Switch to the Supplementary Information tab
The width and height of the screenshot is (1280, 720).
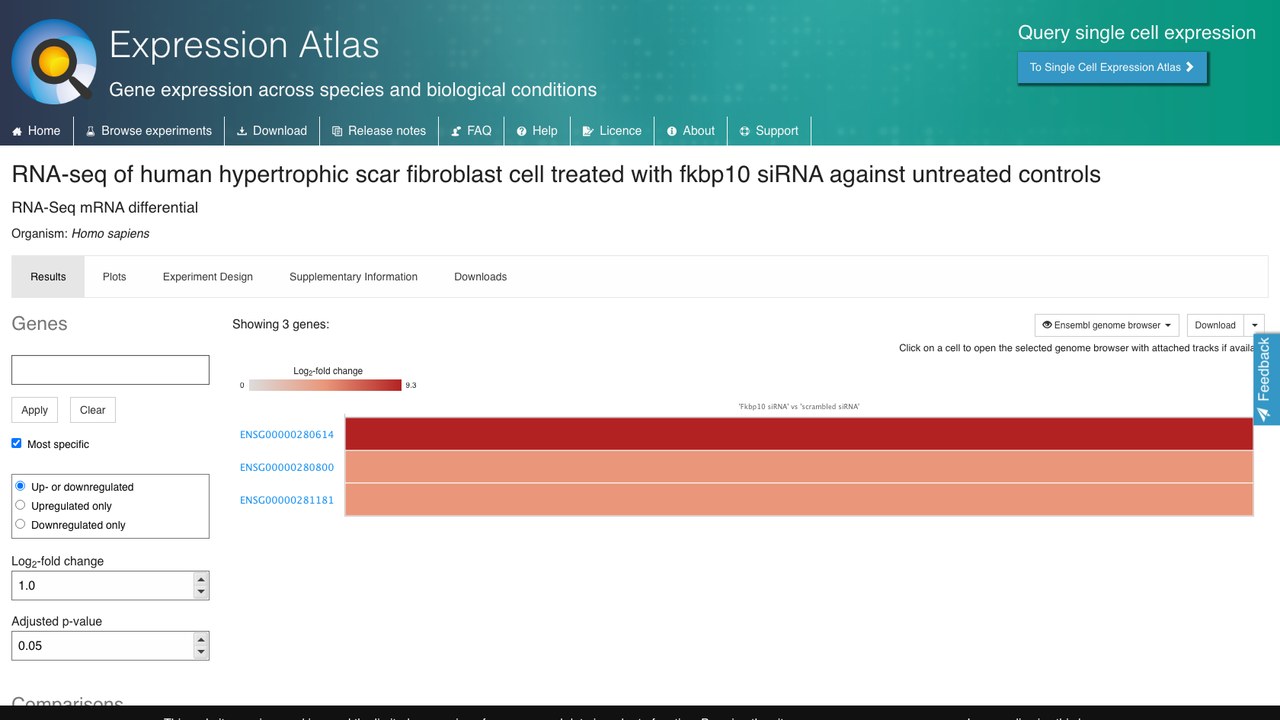[x=353, y=277]
